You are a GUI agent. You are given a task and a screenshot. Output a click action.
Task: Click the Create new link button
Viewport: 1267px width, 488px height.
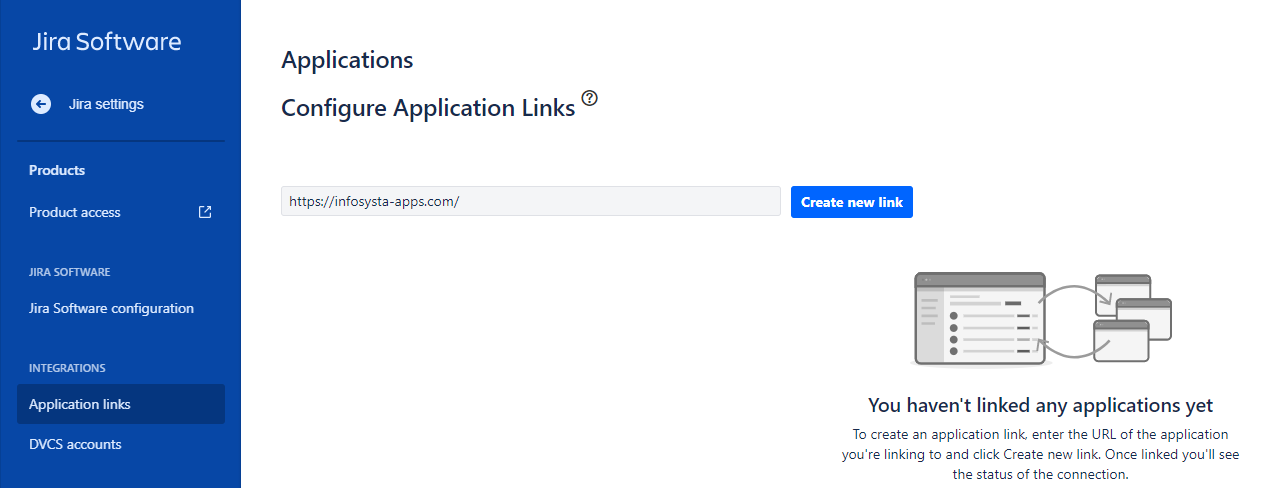[852, 202]
